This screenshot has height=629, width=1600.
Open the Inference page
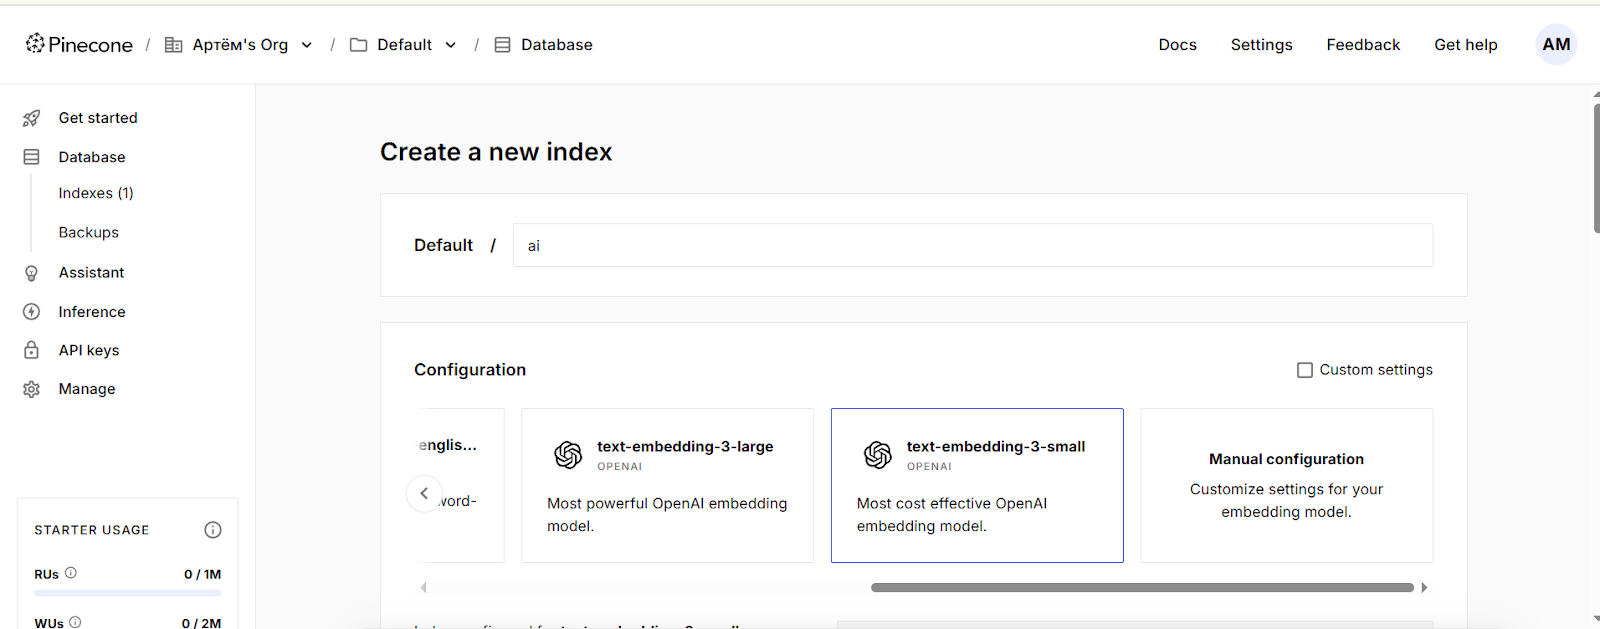[x=92, y=312]
